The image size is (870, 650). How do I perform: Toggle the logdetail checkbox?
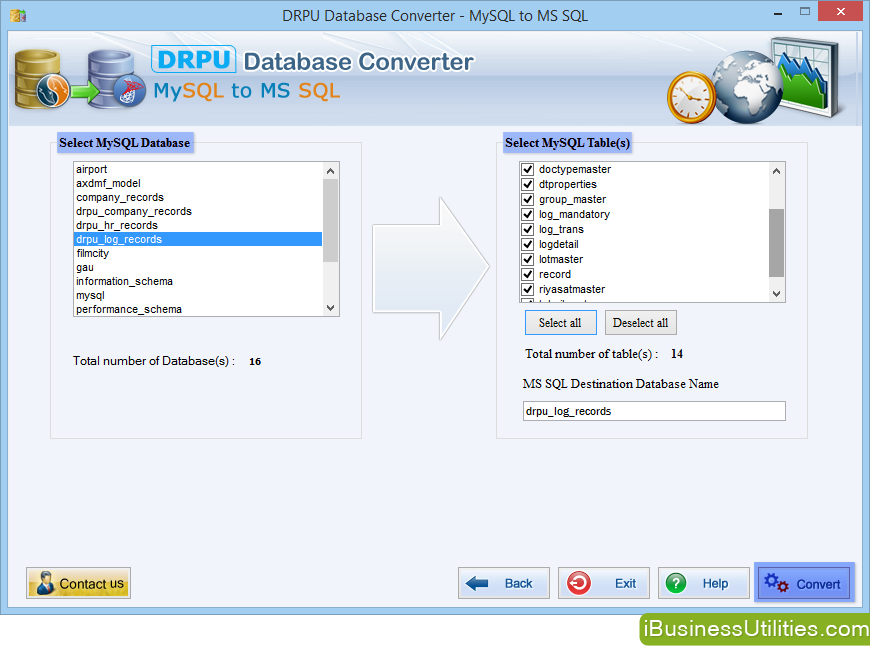point(528,244)
